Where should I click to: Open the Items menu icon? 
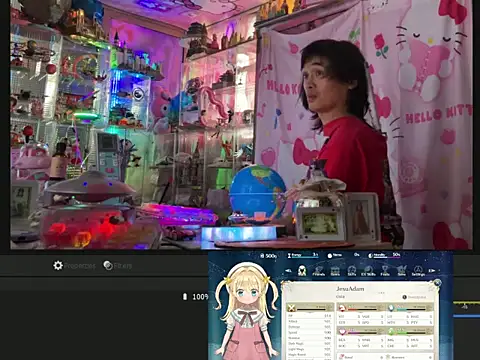(335, 271)
